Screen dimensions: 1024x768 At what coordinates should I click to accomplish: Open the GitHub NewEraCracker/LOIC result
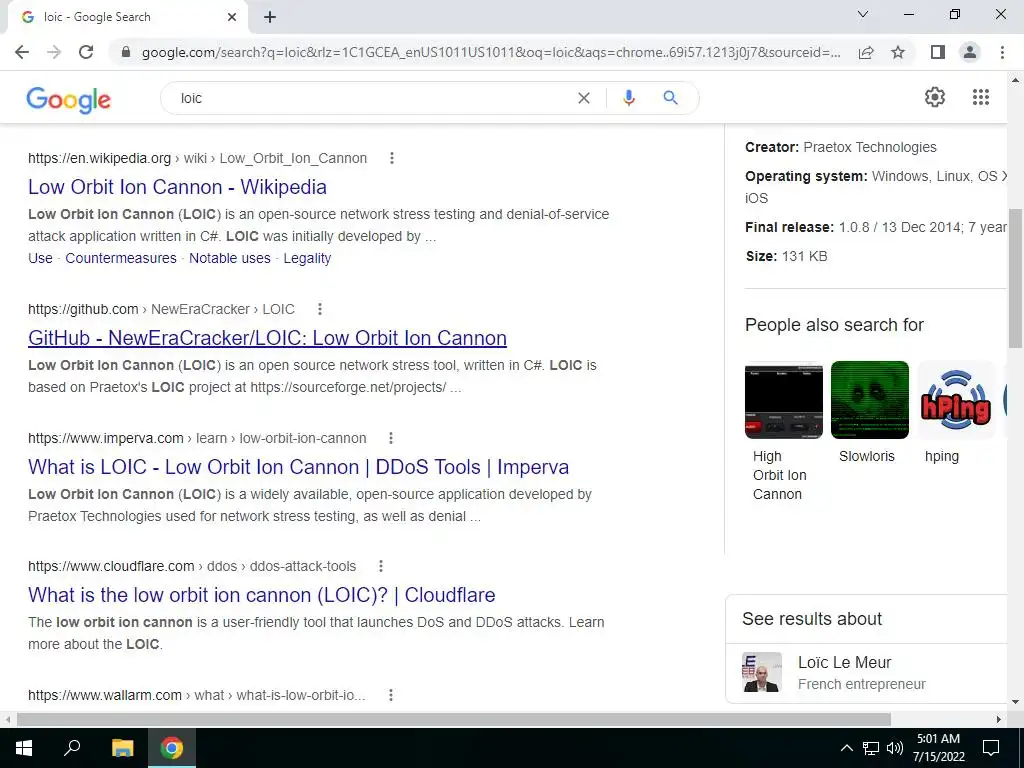click(267, 338)
